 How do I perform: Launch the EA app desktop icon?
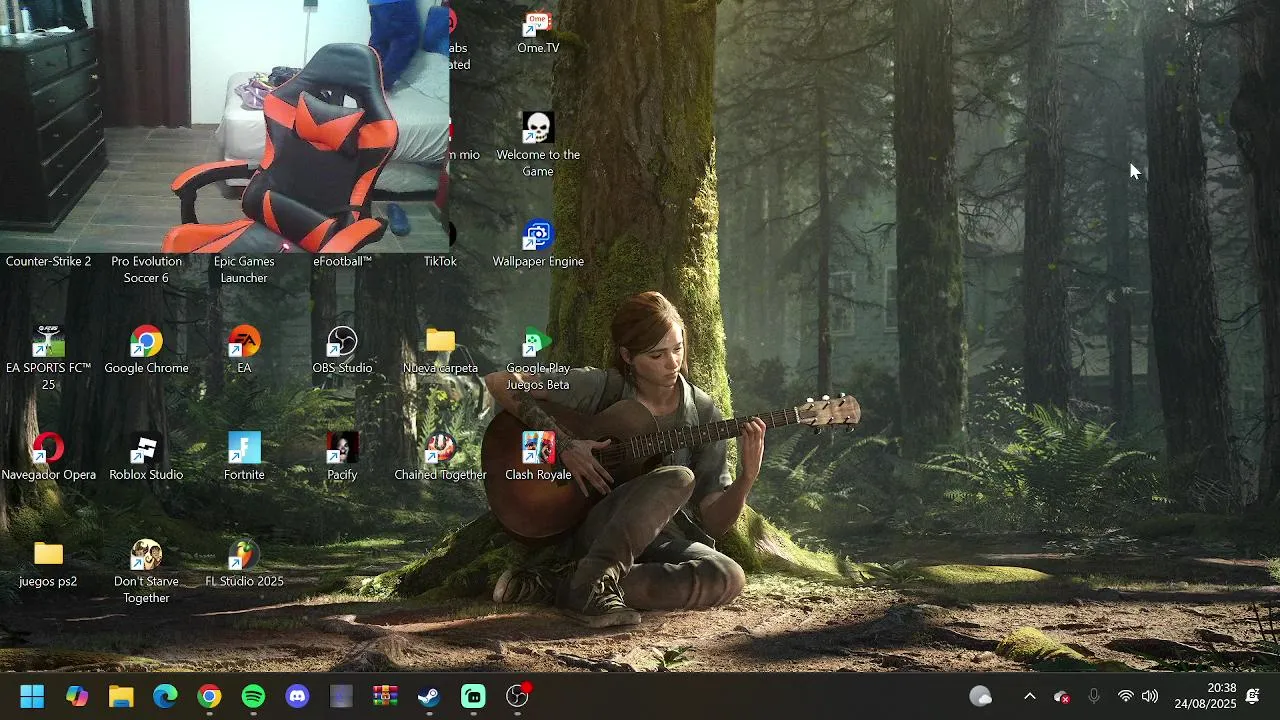coord(244,351)
